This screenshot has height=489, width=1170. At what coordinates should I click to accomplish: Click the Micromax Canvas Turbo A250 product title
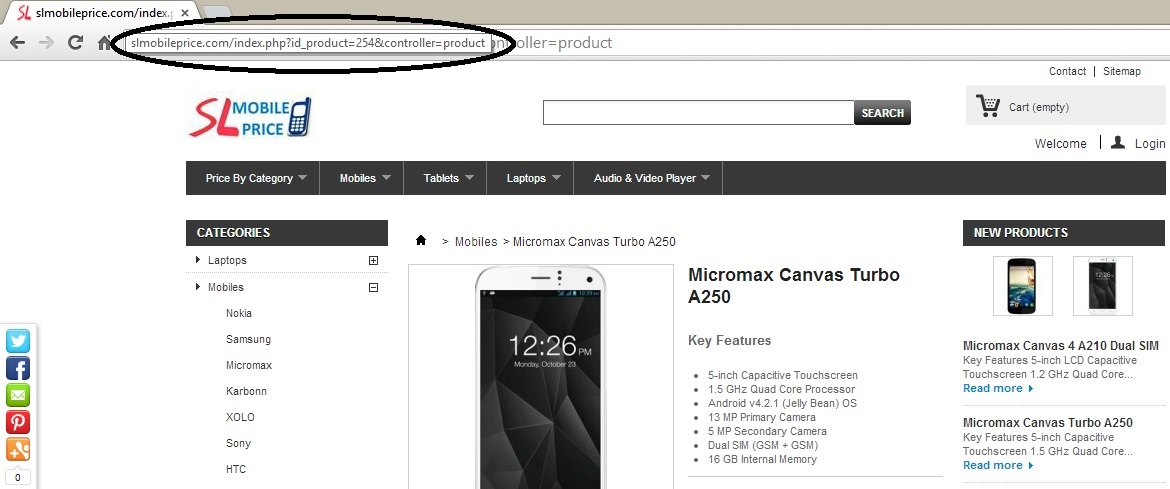pyautogui.click(x=794, y=286)
